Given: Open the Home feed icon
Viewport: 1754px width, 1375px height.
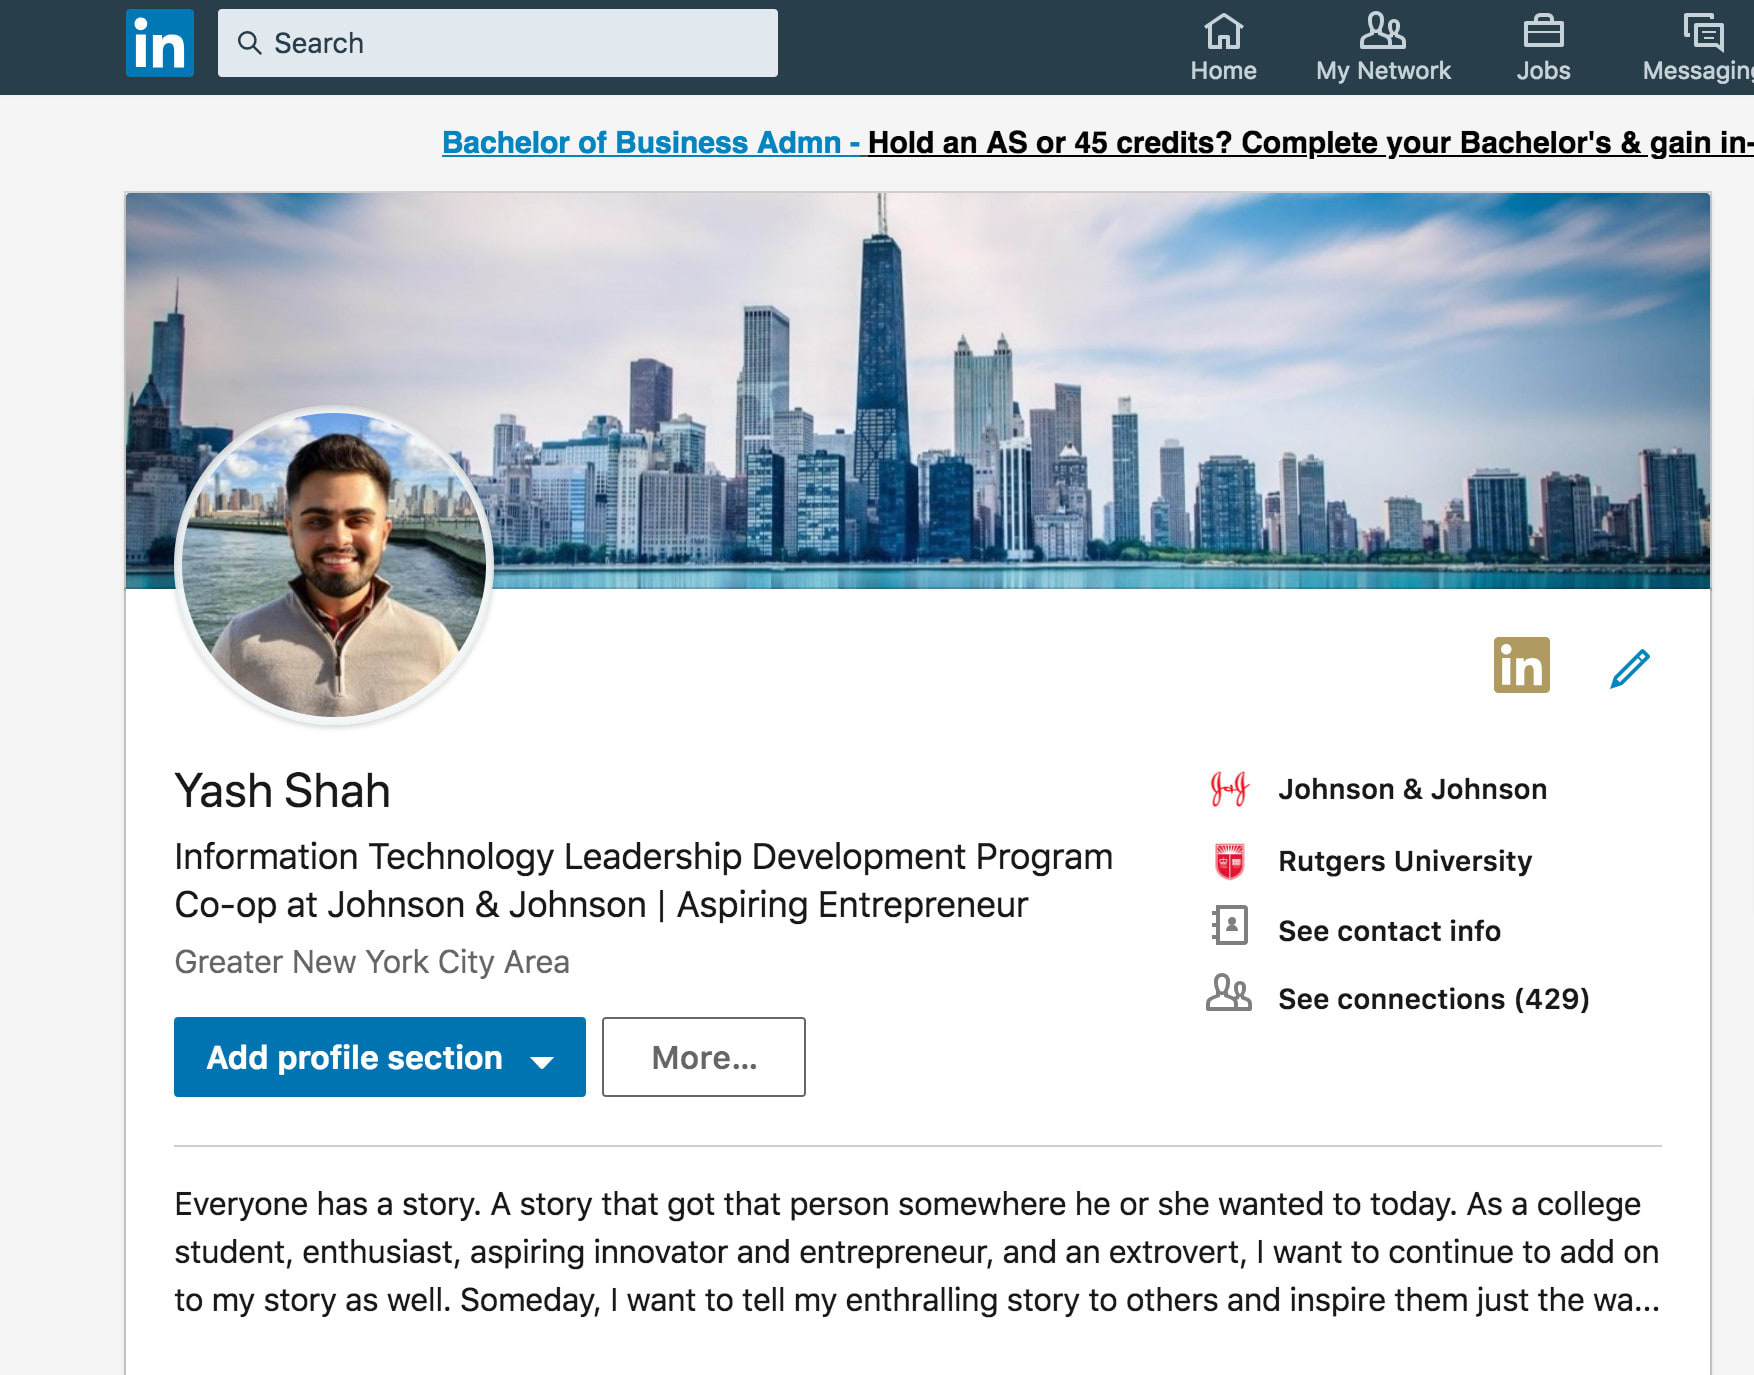Looking at the screenshot, I should [1223, 32].
